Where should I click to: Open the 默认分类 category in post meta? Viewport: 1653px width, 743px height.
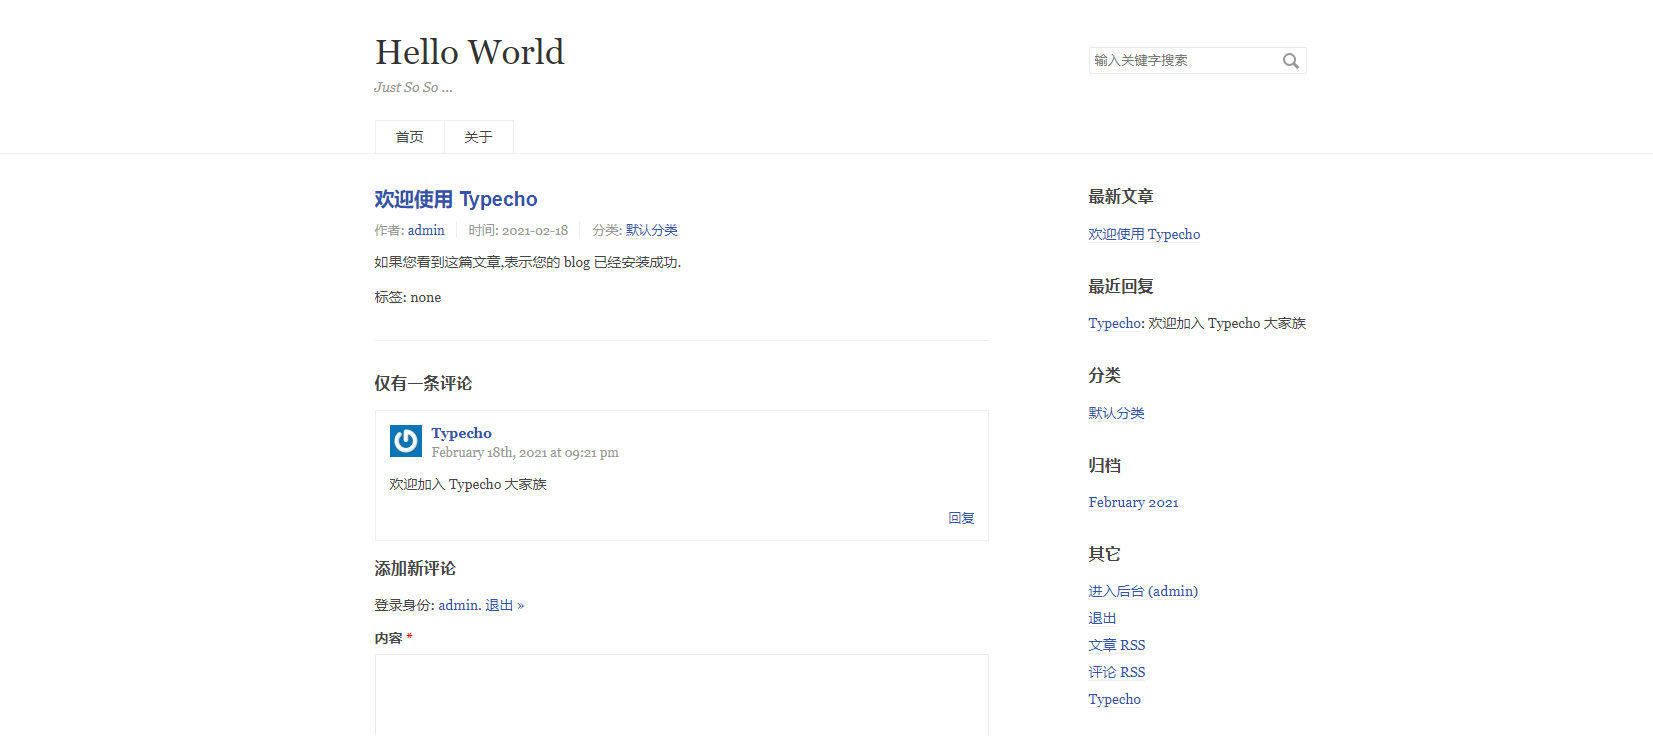652,230
